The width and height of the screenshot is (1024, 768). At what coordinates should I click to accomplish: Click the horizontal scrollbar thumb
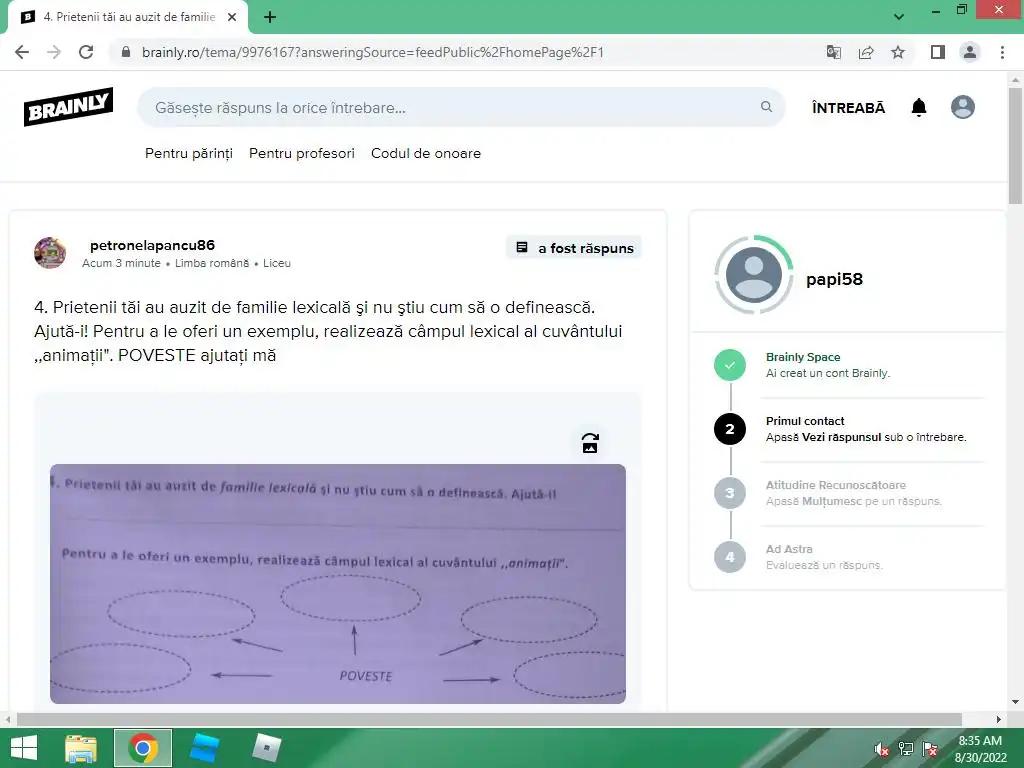coord(488,719)
